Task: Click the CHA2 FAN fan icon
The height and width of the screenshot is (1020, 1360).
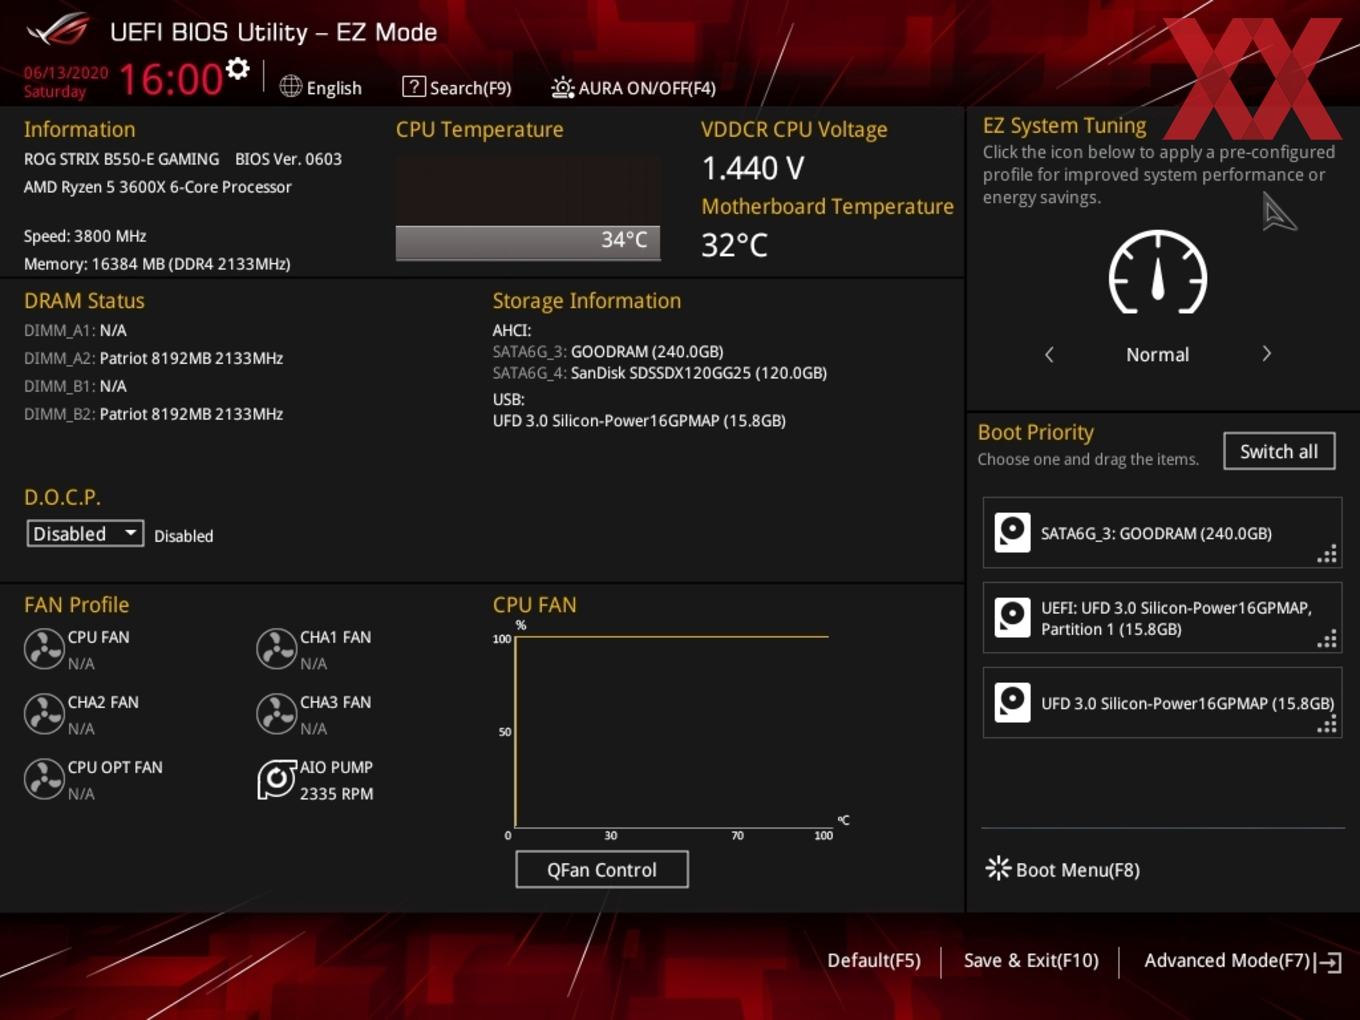Action: point(44,714)
